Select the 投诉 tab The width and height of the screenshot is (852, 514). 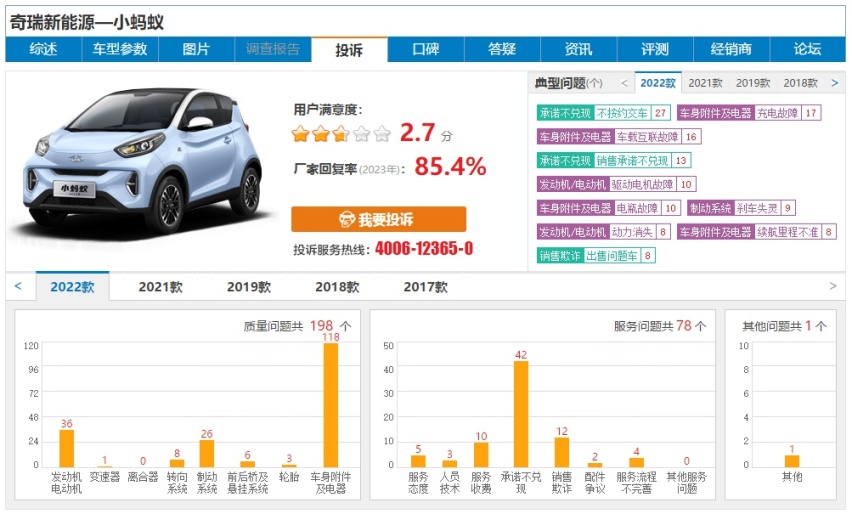349,49
